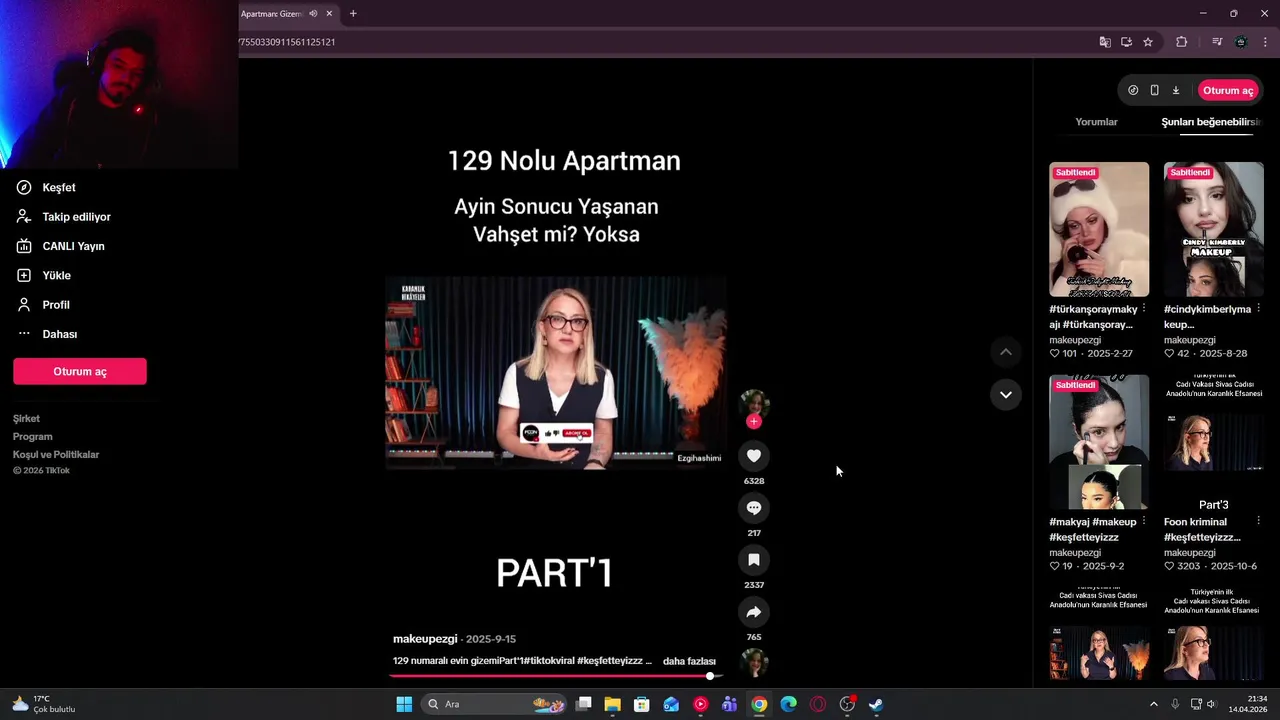The height and width of the screenshot is (720, 1280).
Task: Open the Part'3 Foon kriminal thumbnail
Action: 1214,442
